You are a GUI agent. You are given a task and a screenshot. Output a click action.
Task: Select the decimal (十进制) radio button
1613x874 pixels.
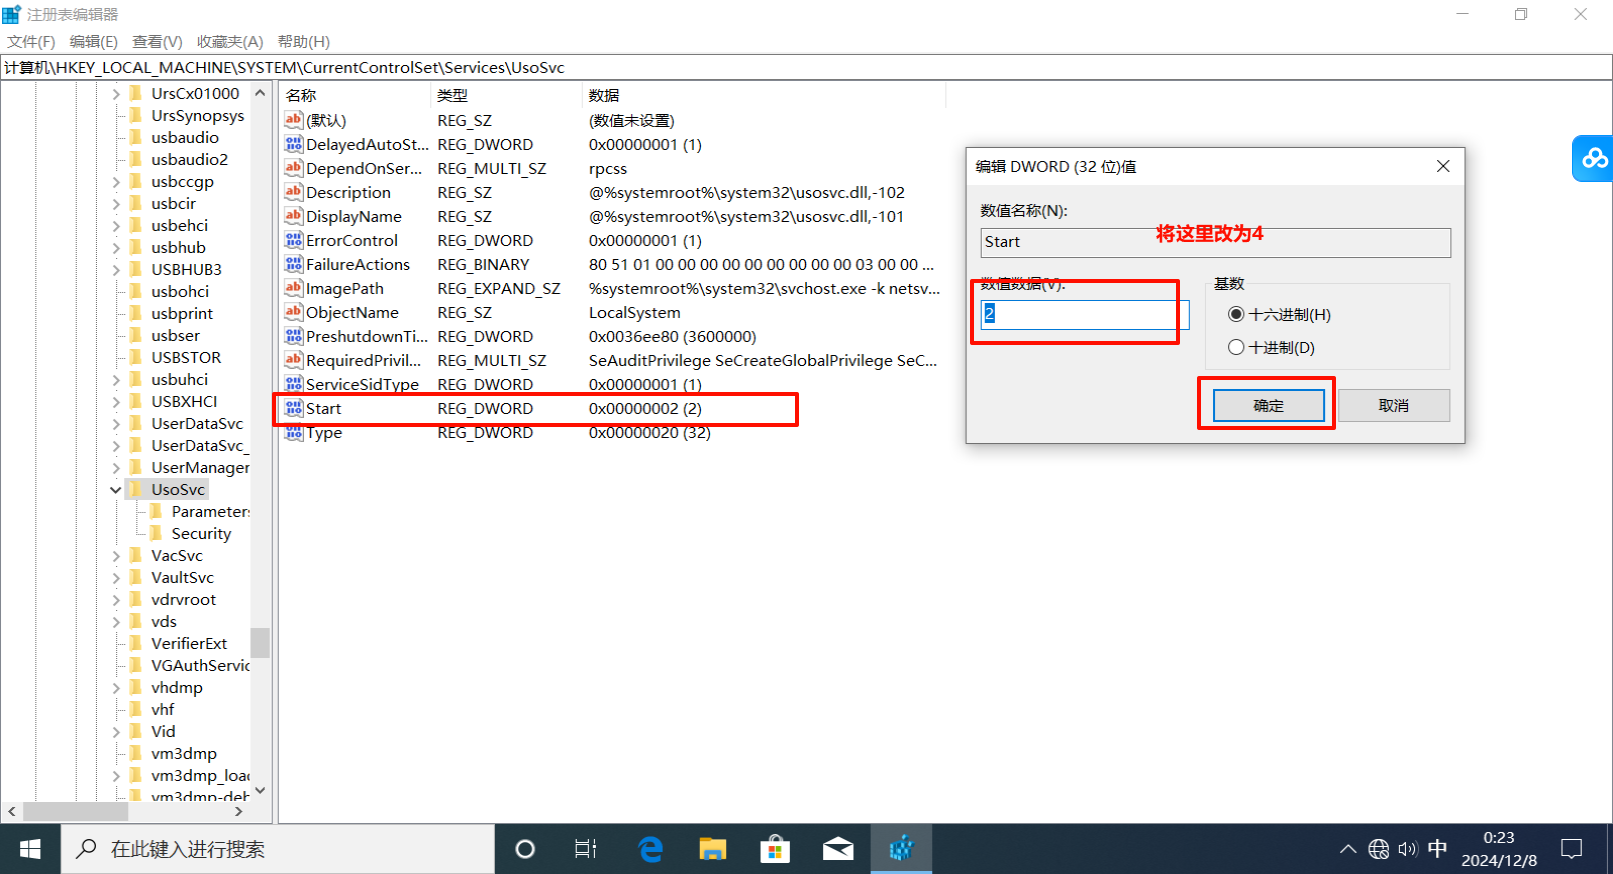[1236, 347]
